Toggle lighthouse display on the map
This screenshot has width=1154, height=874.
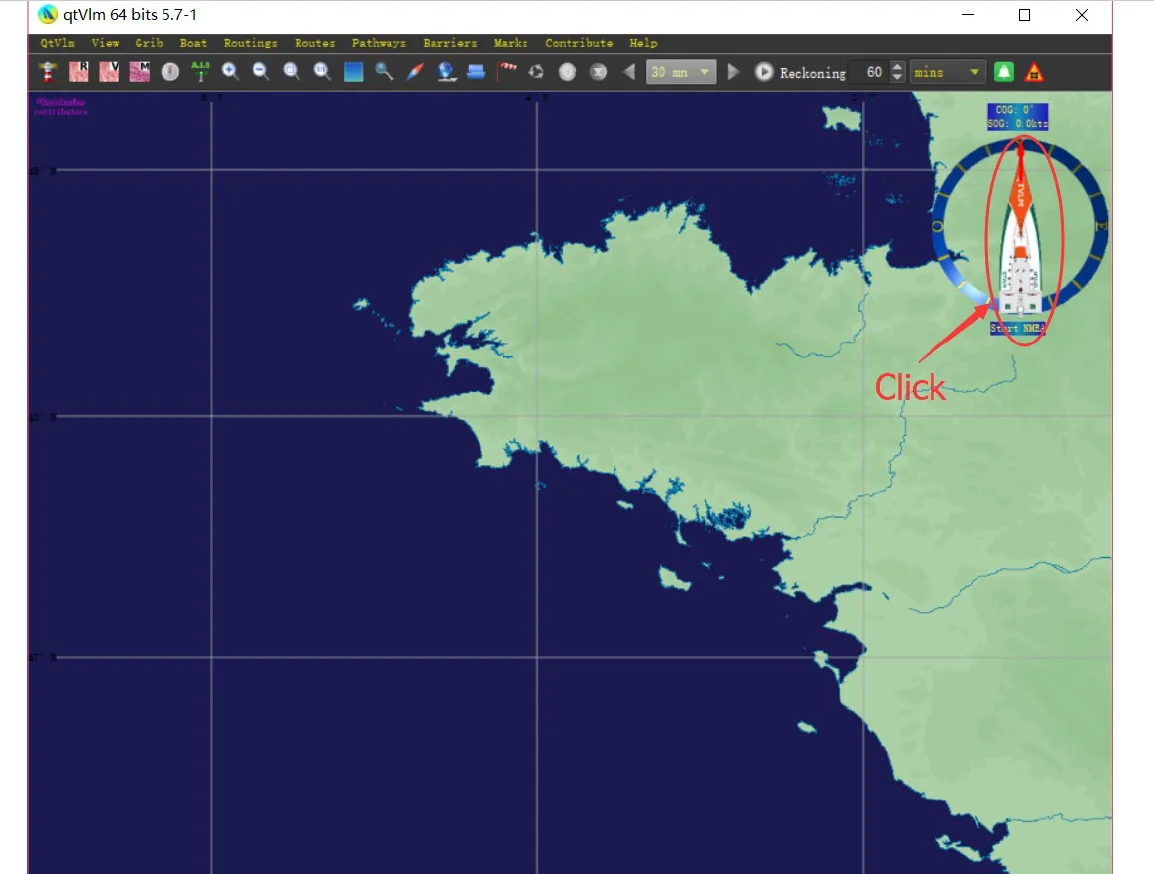(47, 72)
